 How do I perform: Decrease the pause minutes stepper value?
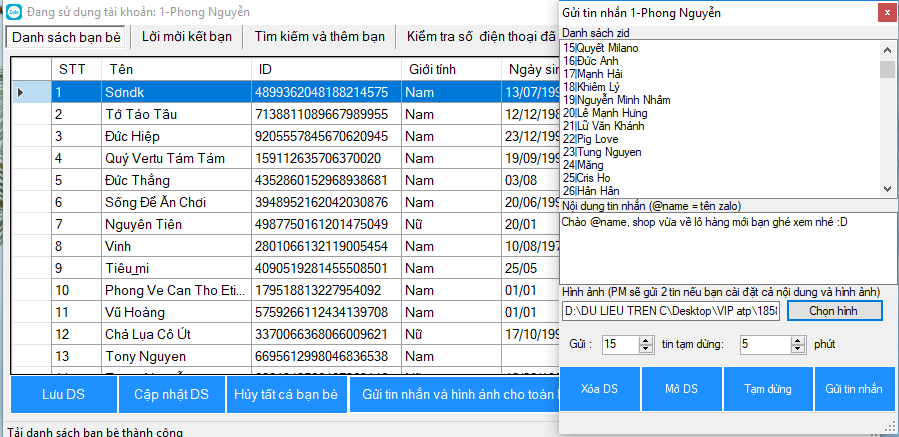click(797, 348)
